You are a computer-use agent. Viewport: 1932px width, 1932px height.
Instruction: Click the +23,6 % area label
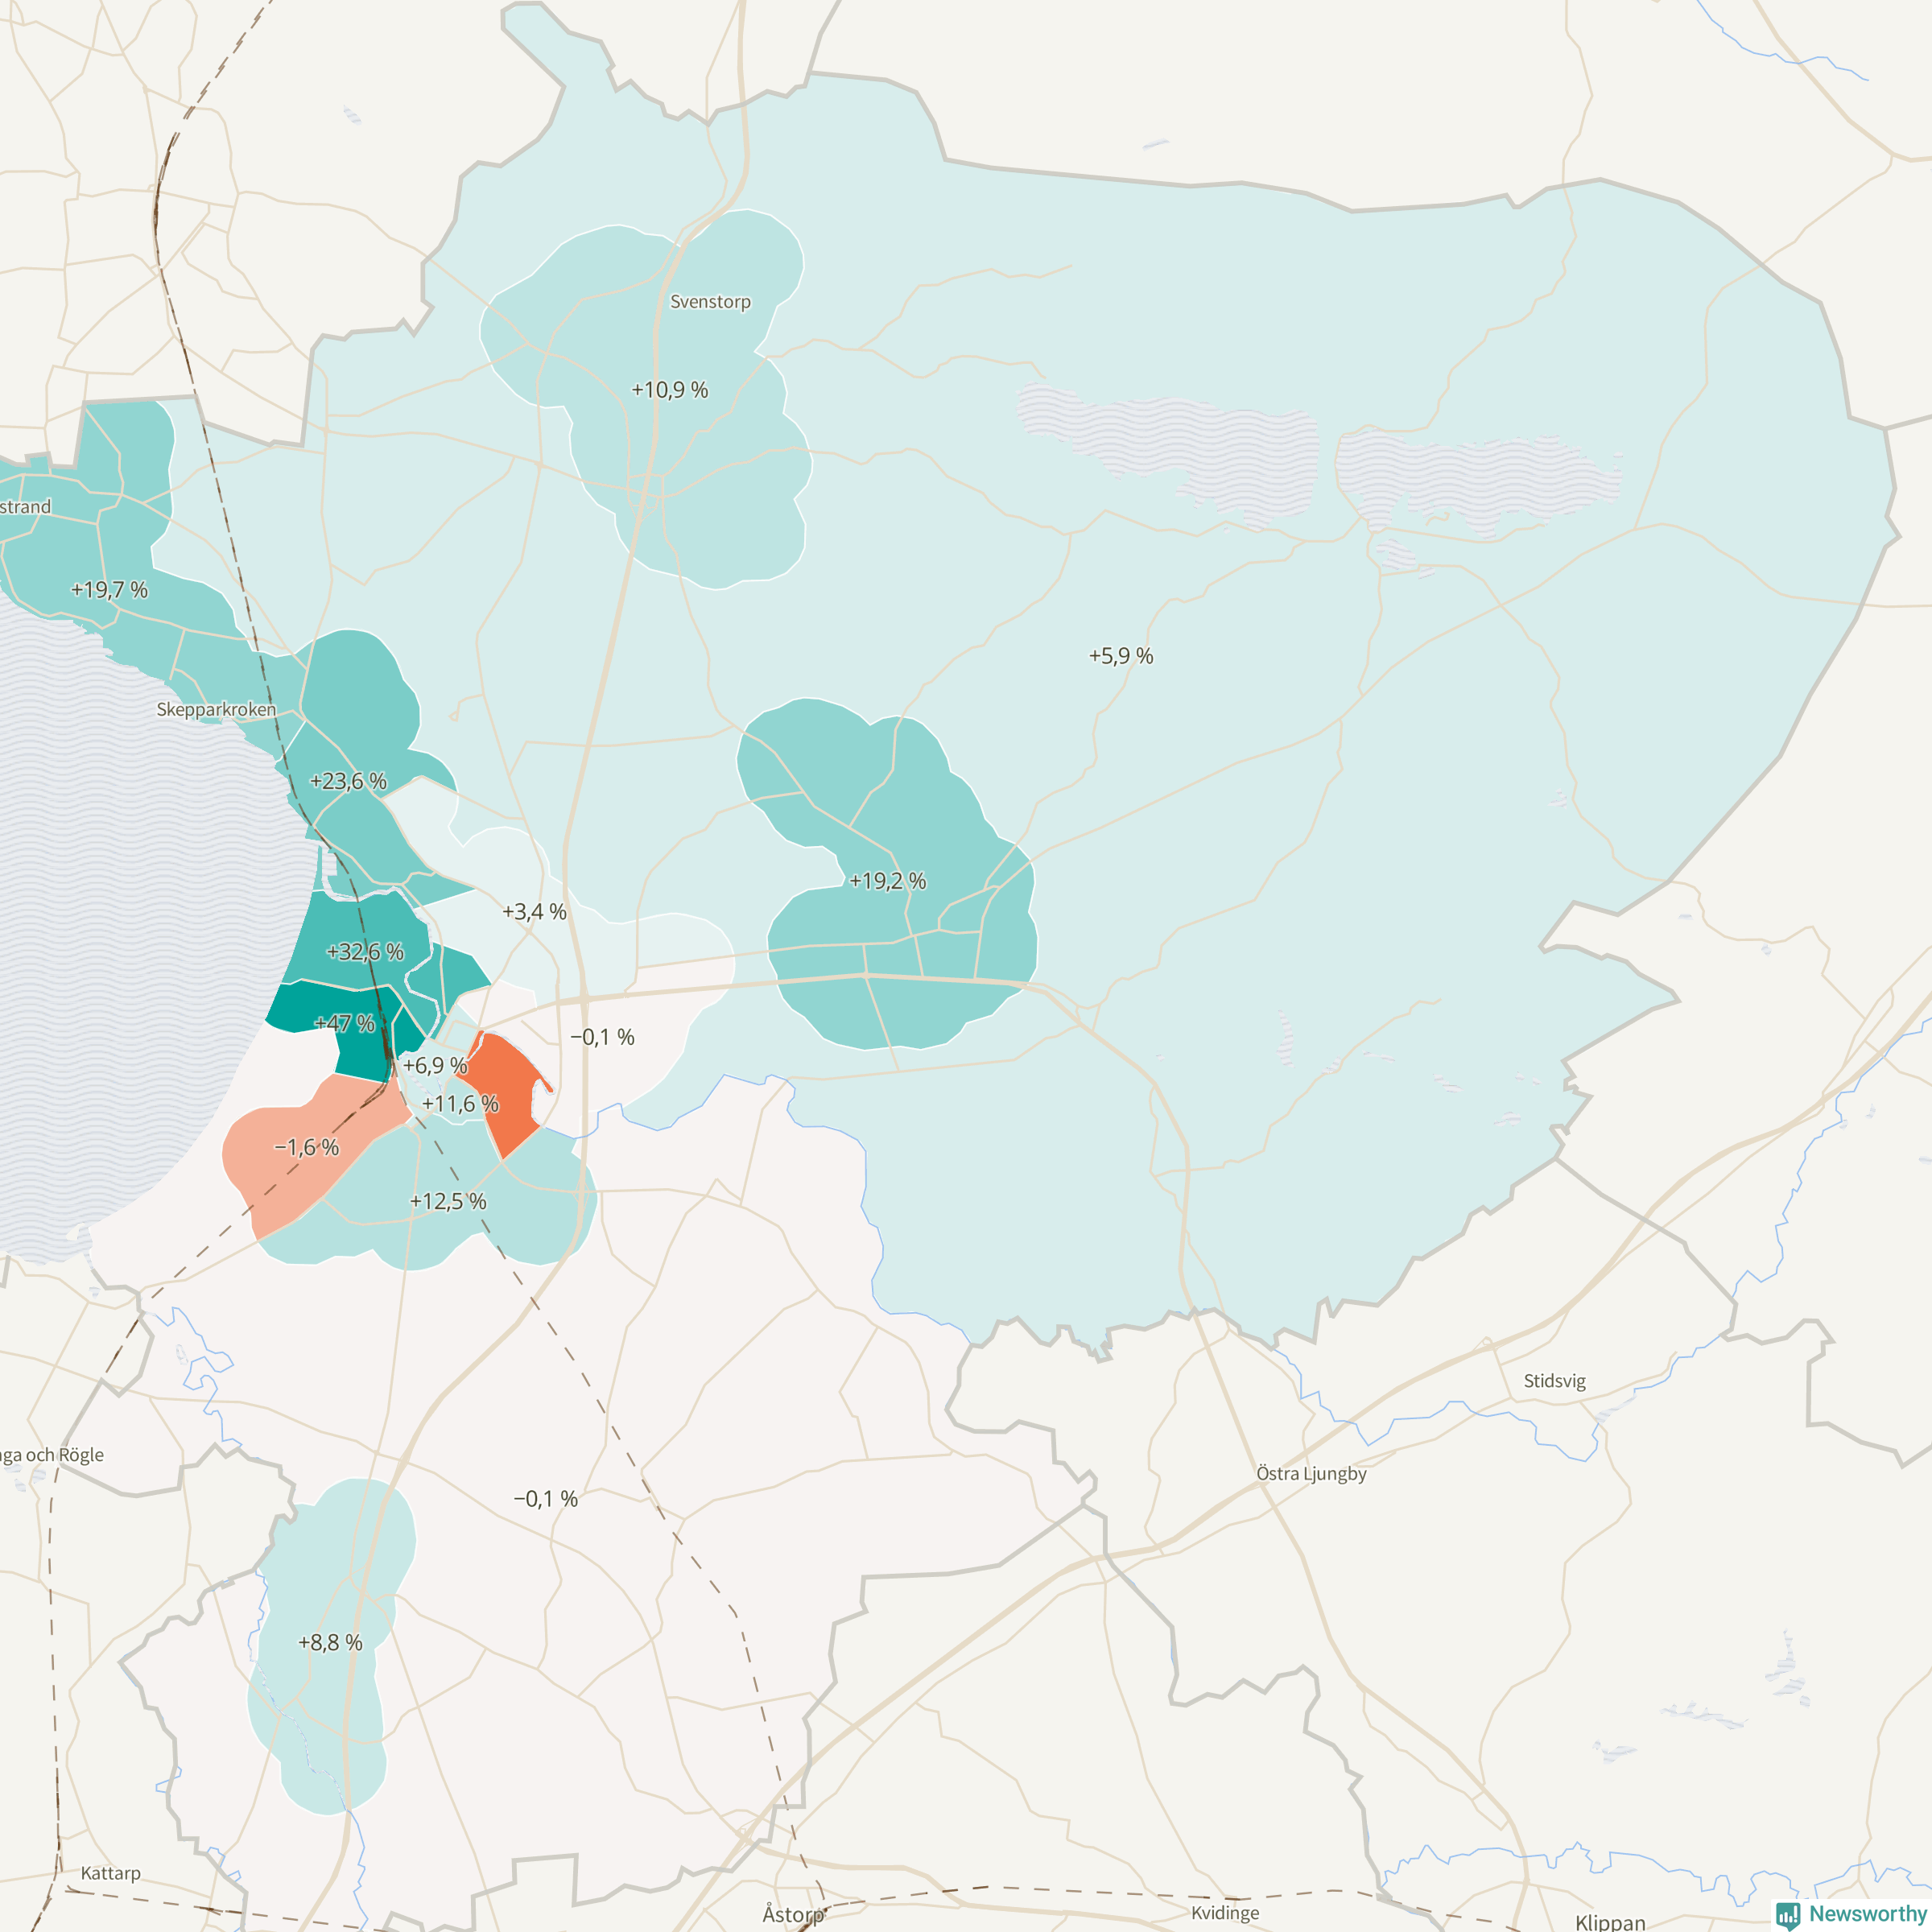[x=348, y=781]
